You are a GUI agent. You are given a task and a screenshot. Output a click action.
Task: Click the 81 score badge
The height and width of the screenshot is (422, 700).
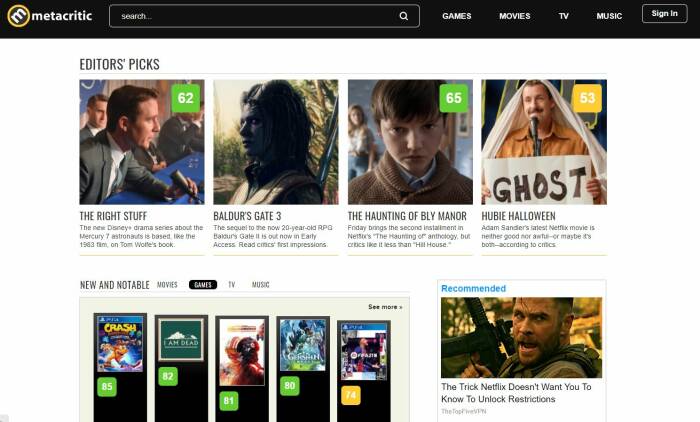(229, 401)
